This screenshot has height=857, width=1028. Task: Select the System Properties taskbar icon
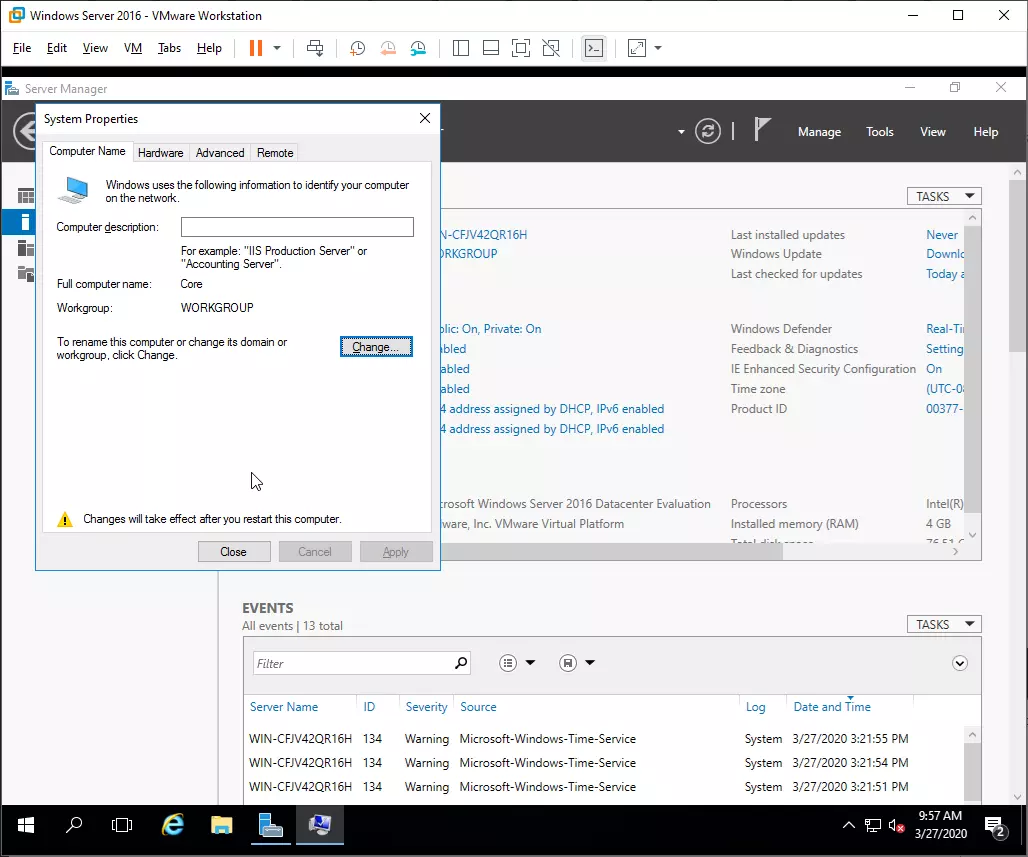(320, 826)
